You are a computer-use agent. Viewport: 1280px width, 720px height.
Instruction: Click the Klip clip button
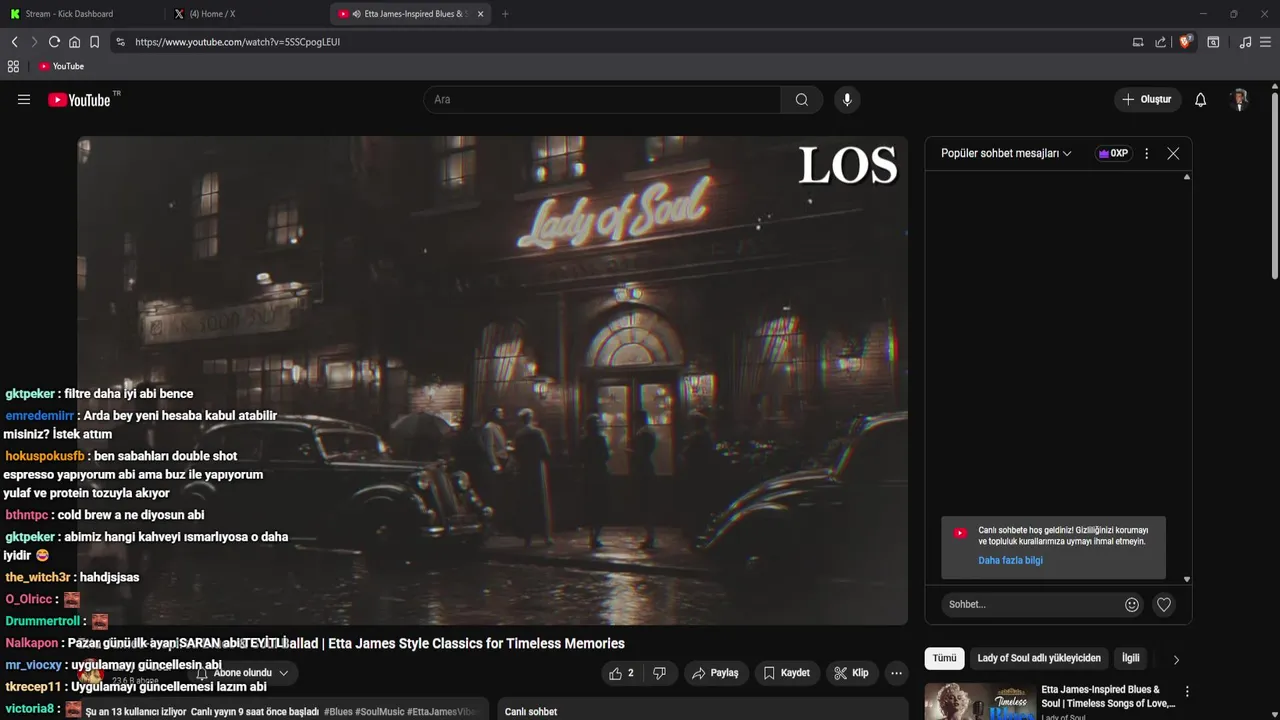[851, 673]
